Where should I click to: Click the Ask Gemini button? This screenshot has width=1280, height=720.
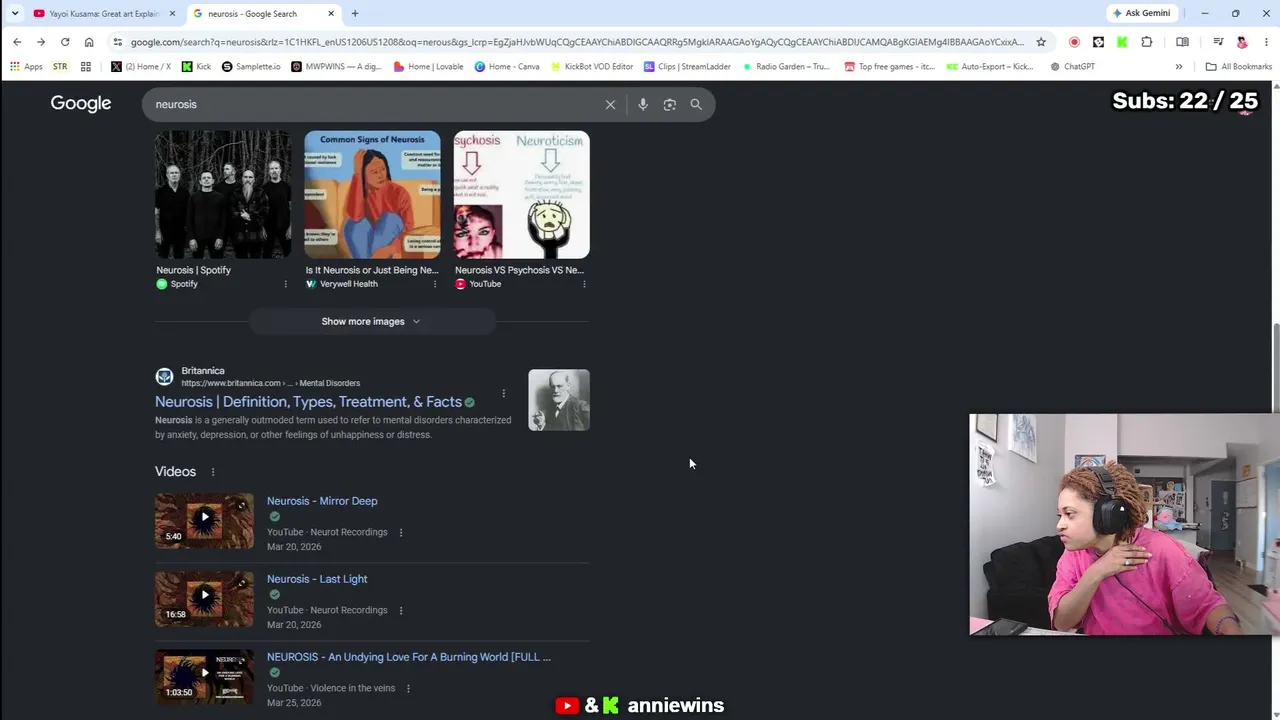pyautogui.click(x=1141, y=13)
